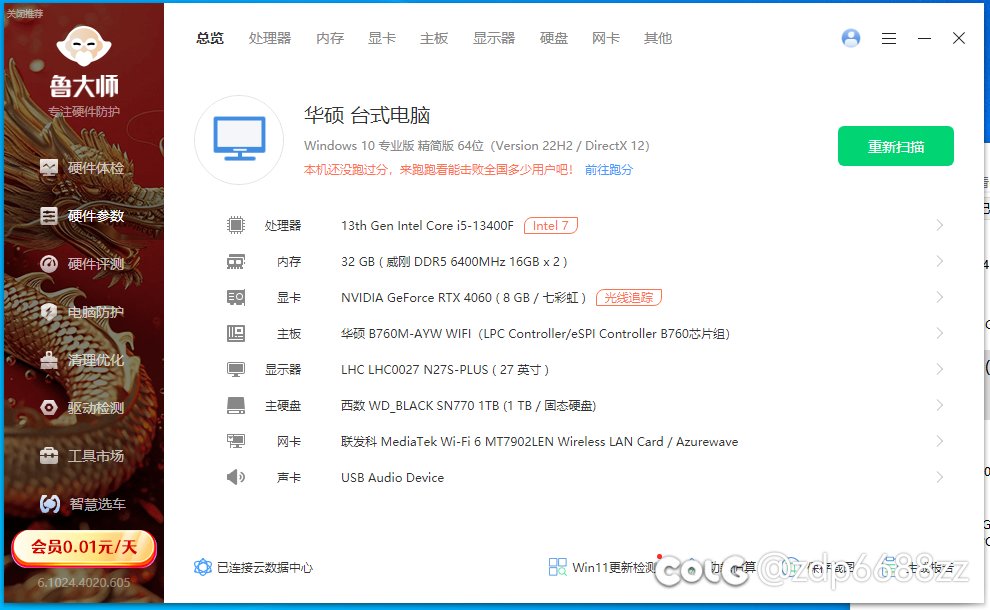The width and height of the screenshot is (990, 610).
Task: Expand the 13th Gen Intel Core row chevron
Action: pos(939,225)
